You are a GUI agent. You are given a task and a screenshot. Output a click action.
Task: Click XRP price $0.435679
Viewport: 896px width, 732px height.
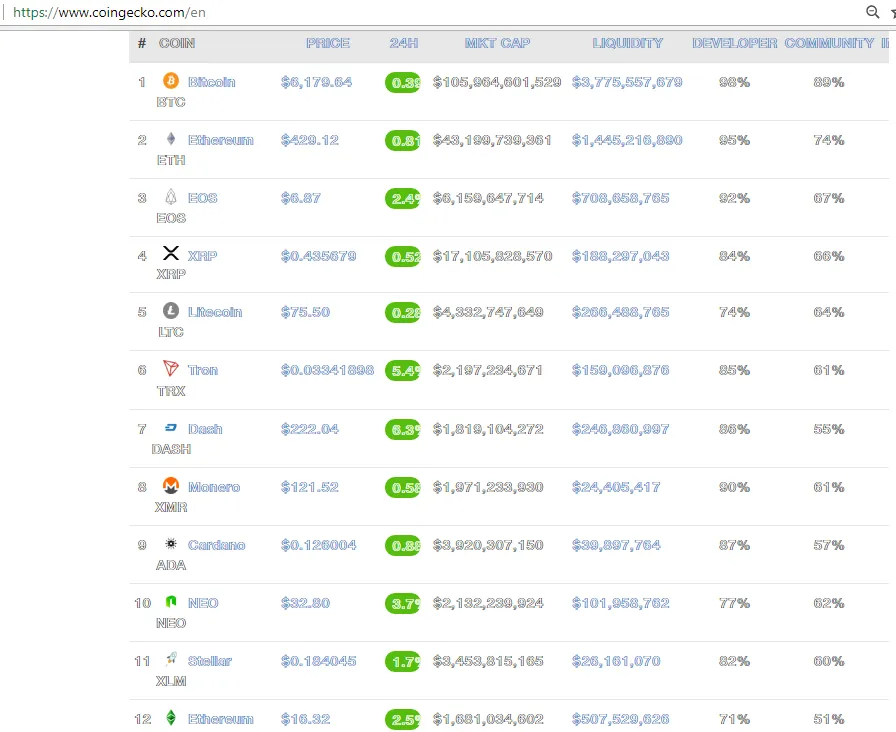pyautogui.click(x=318, y=256)
